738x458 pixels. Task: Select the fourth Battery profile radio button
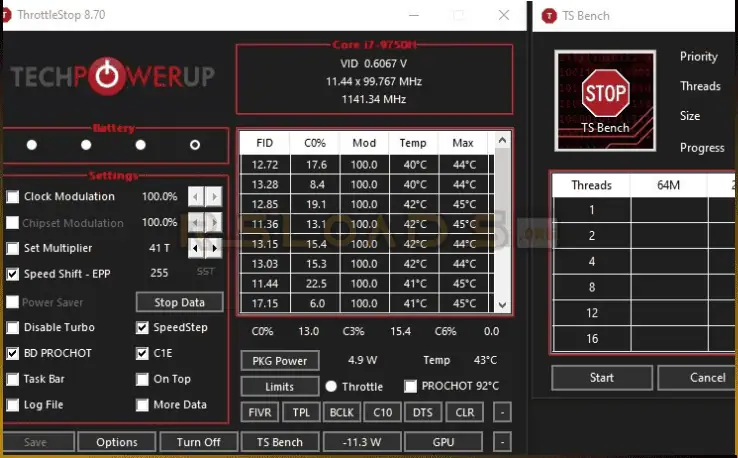(195, 145)
